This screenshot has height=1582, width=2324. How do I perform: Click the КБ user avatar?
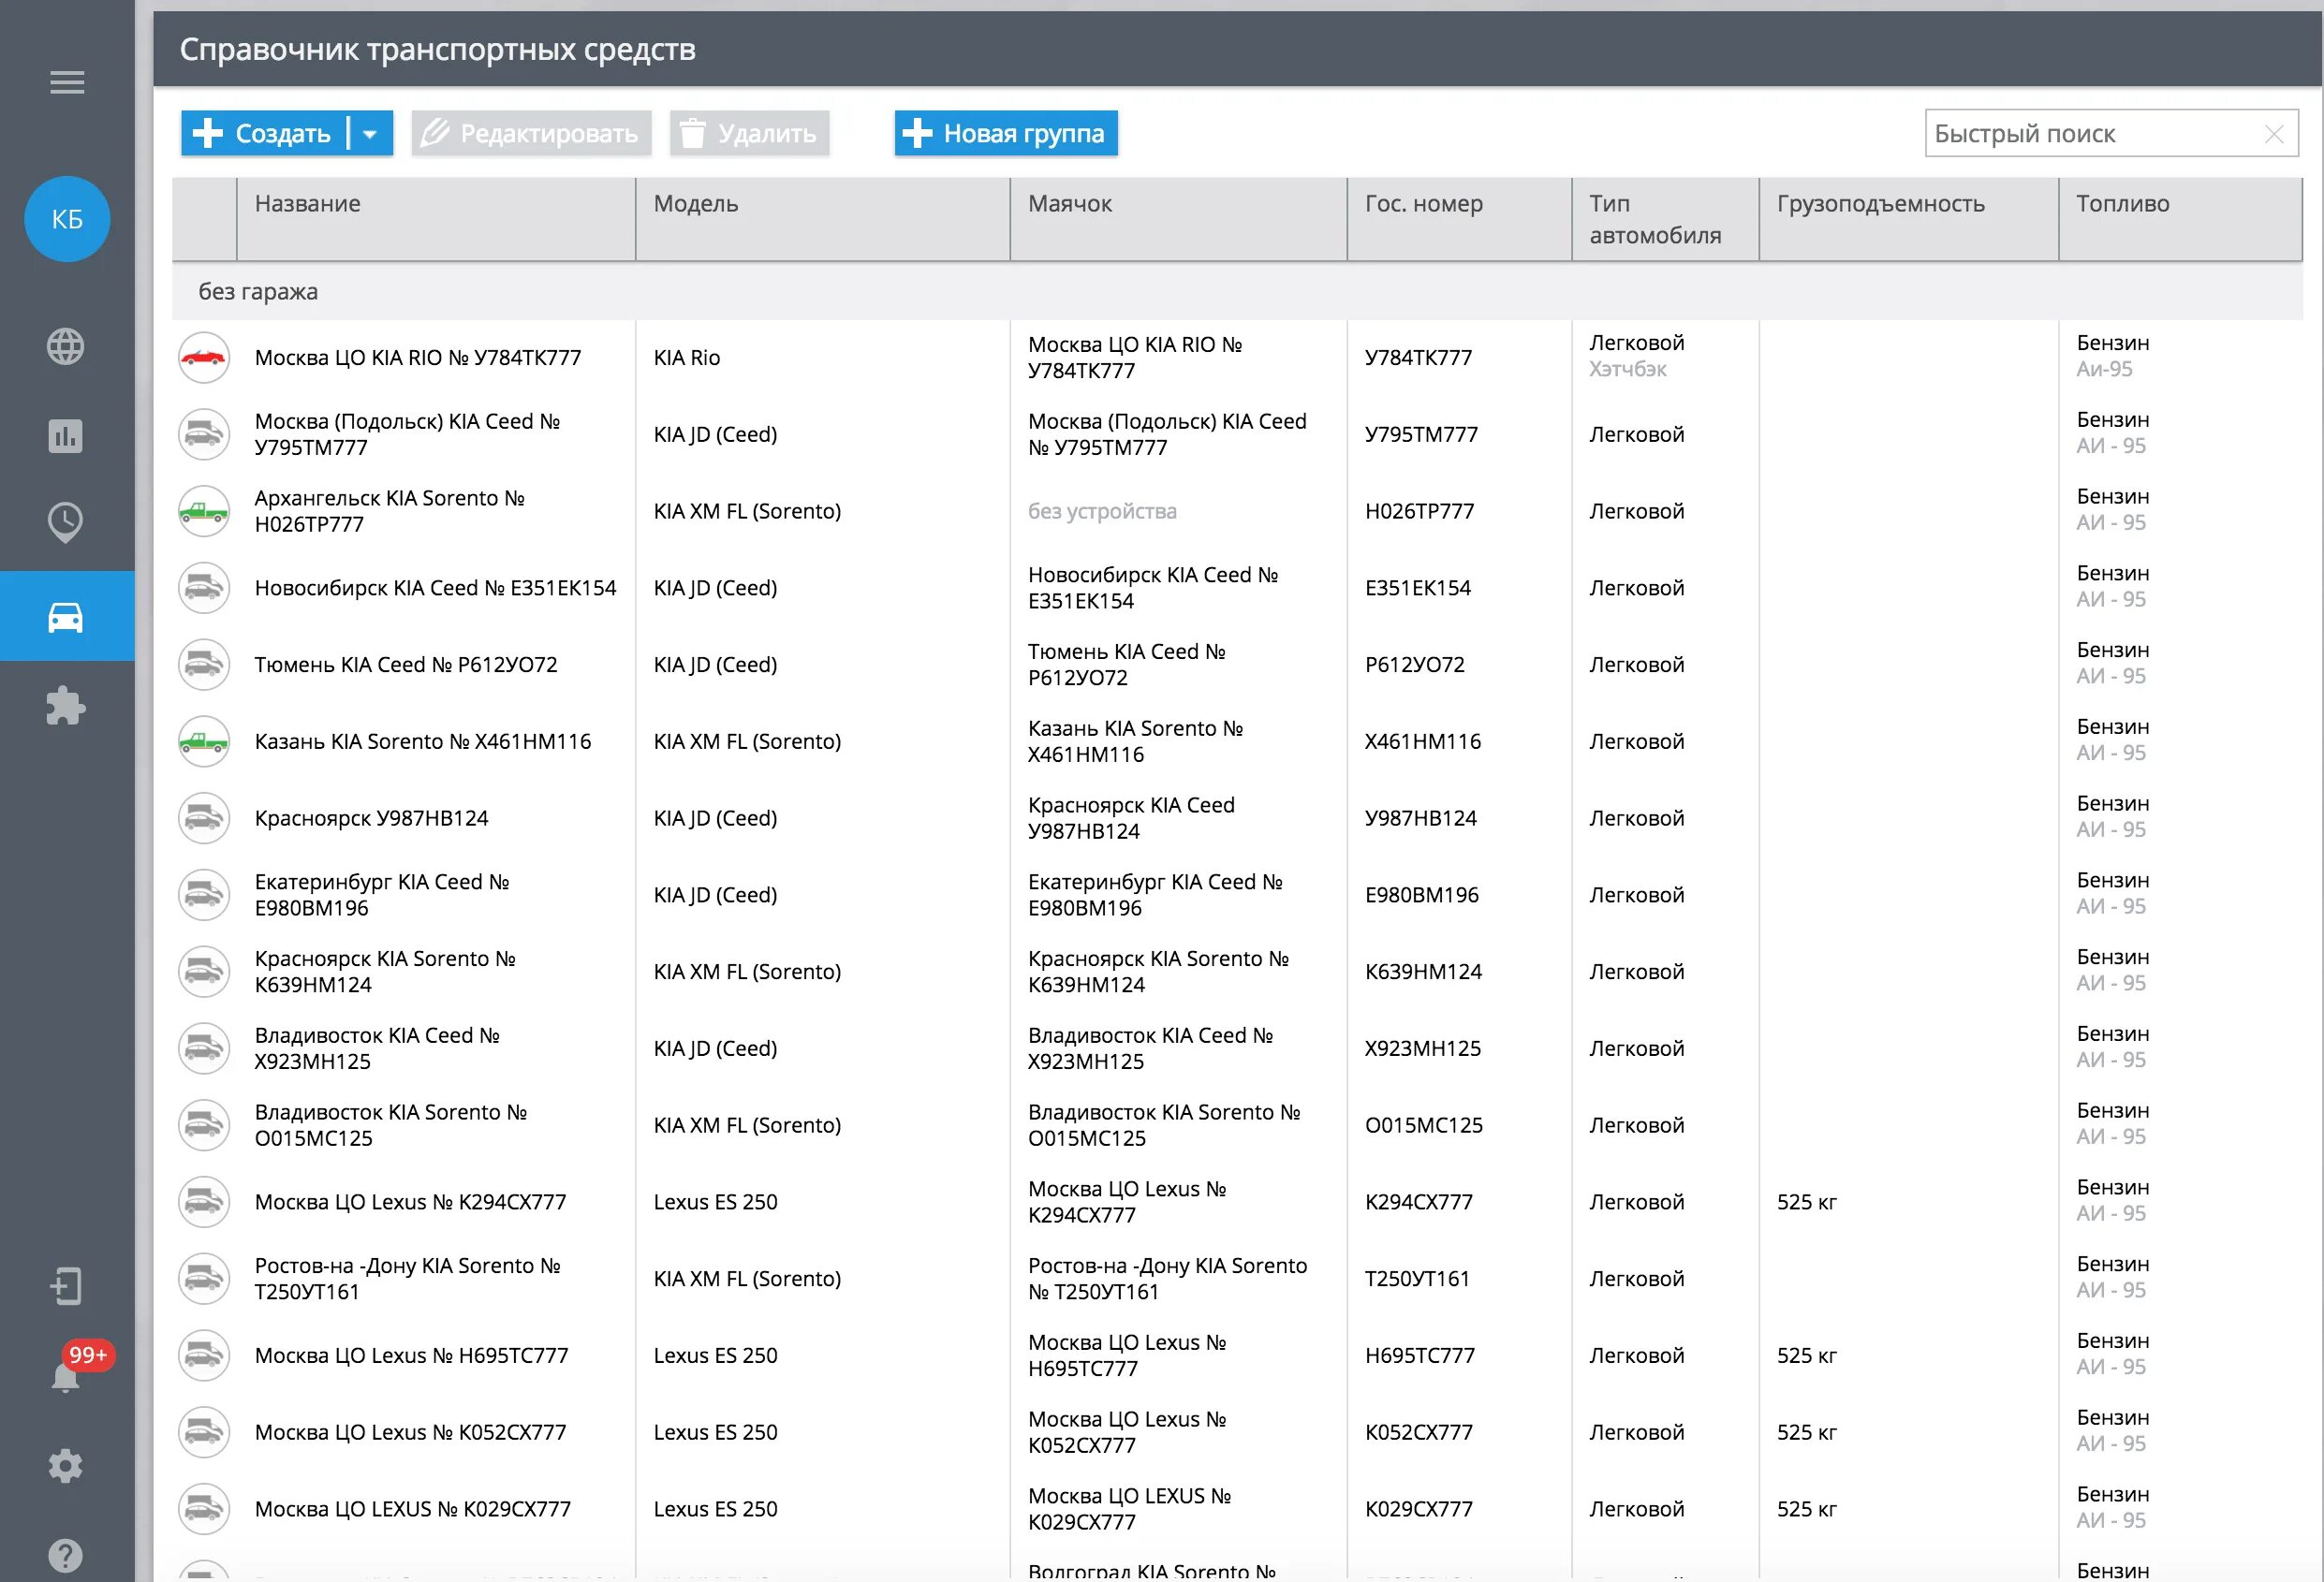67,219
